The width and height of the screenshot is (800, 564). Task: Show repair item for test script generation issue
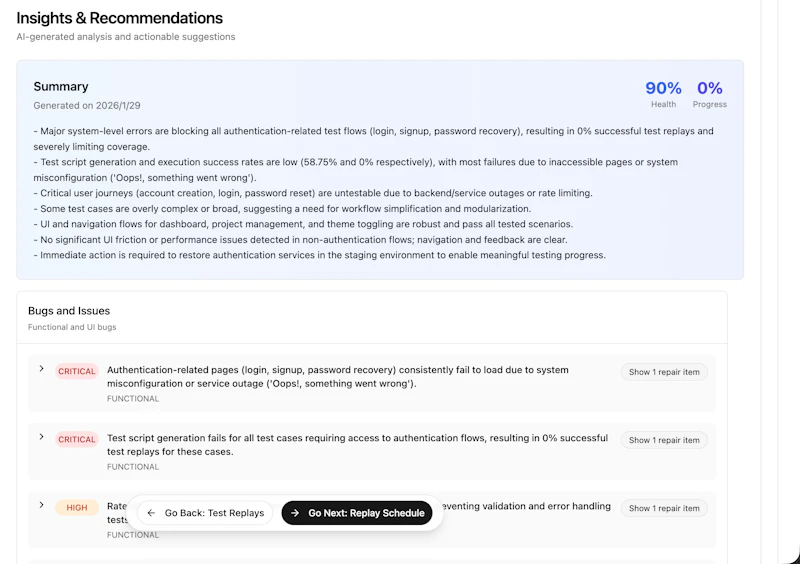click(664, 440)
